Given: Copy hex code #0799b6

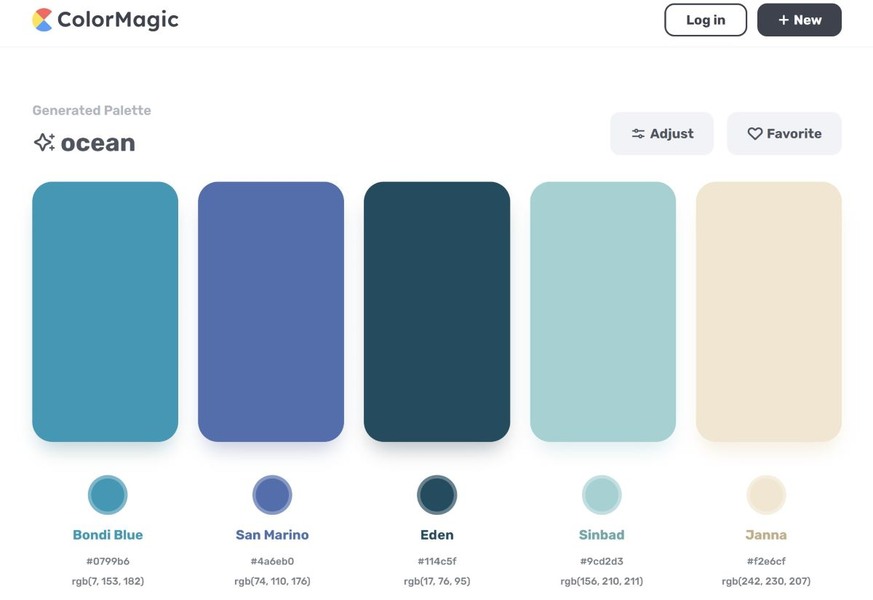Looking at the screenshot, I should (x=107, y=561).
